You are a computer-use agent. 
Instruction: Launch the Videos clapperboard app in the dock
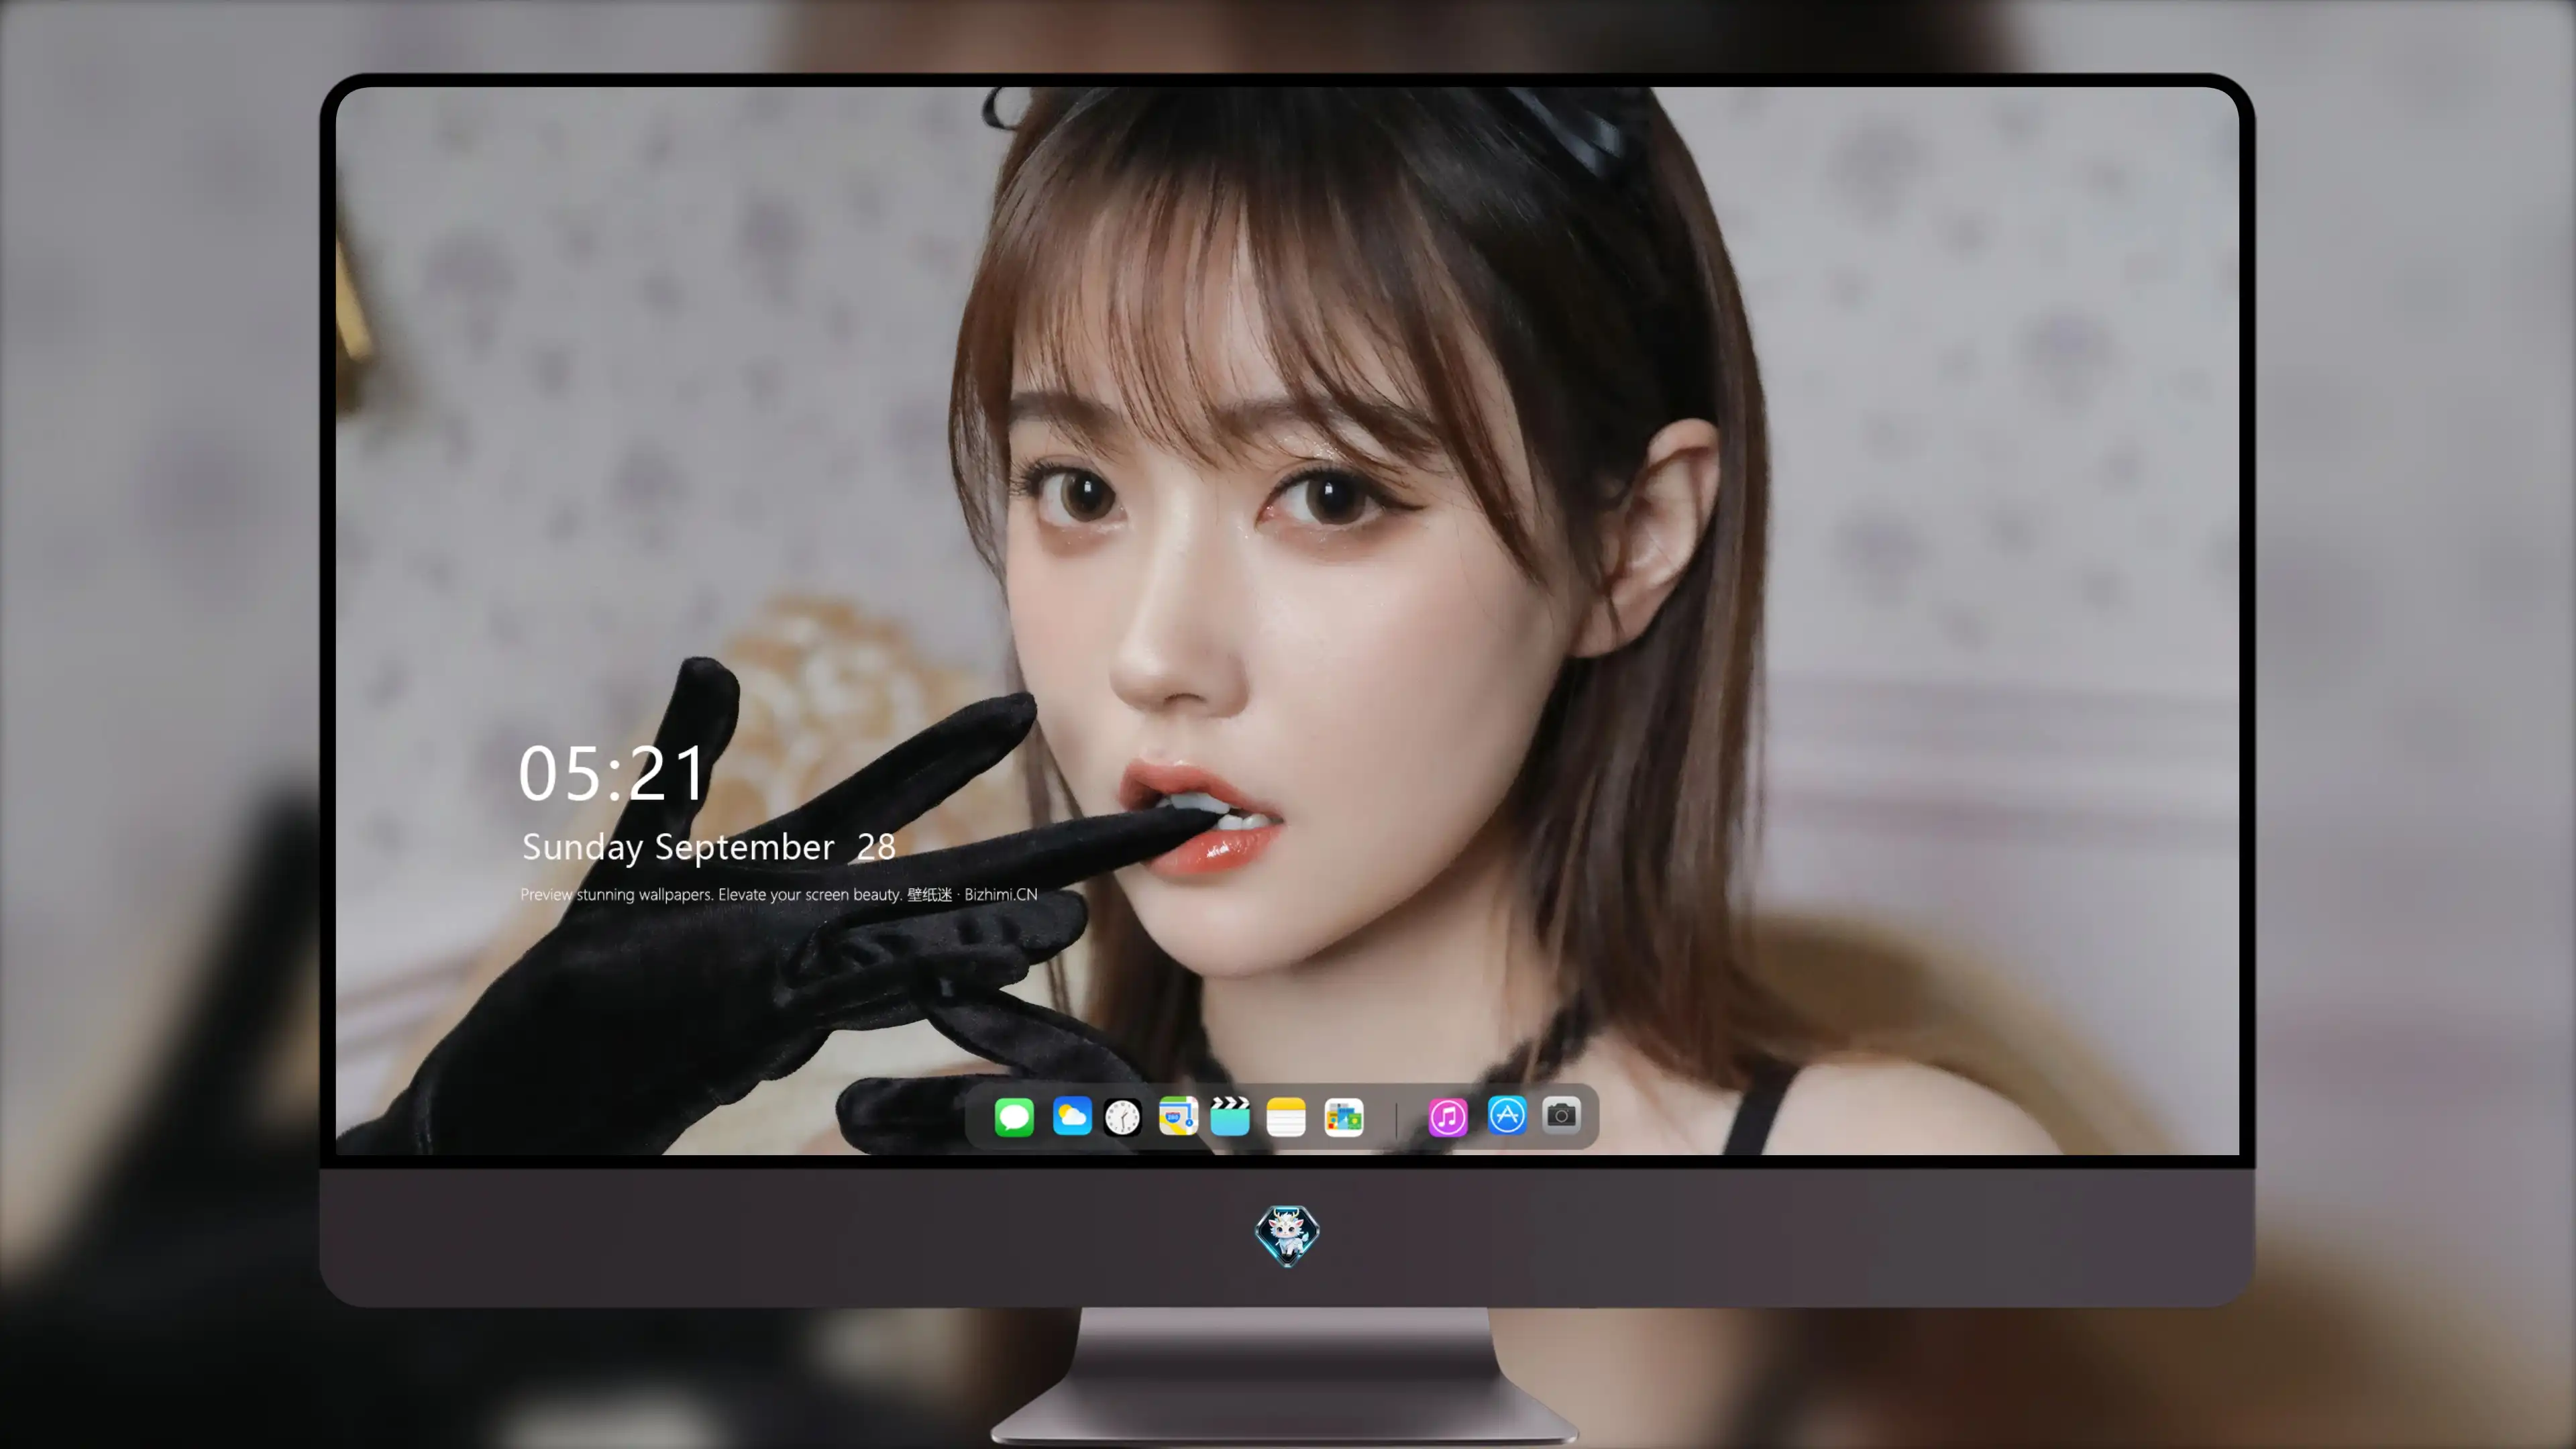[1230, 1116]
